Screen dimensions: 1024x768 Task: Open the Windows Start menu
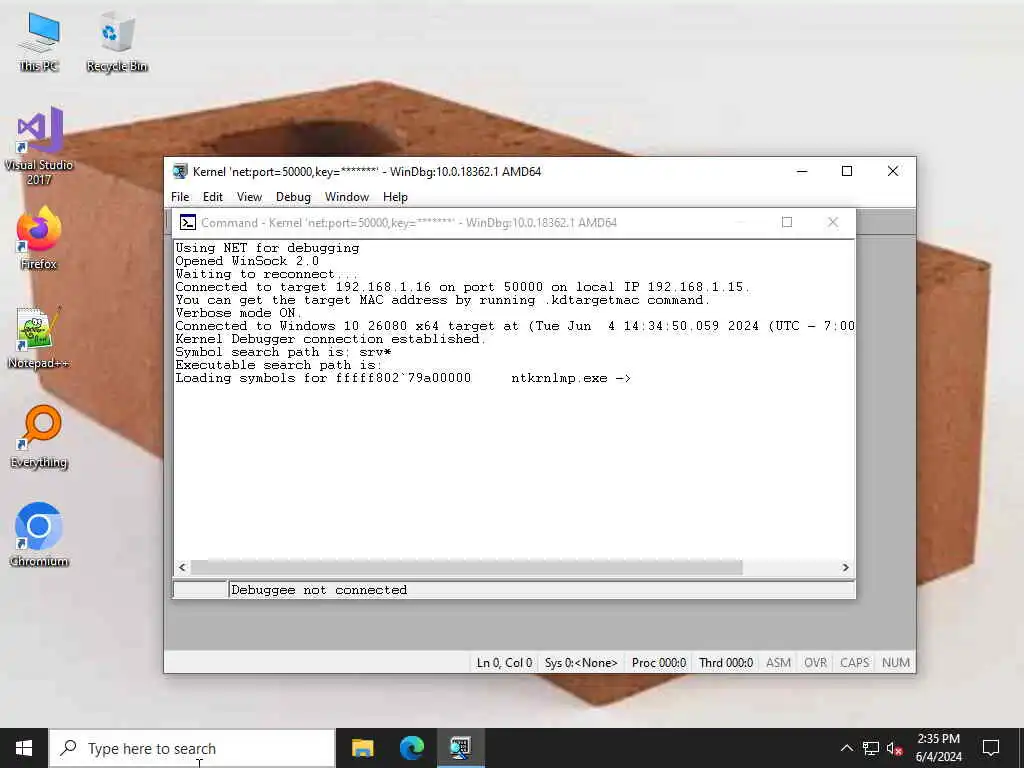click(24, 748)
